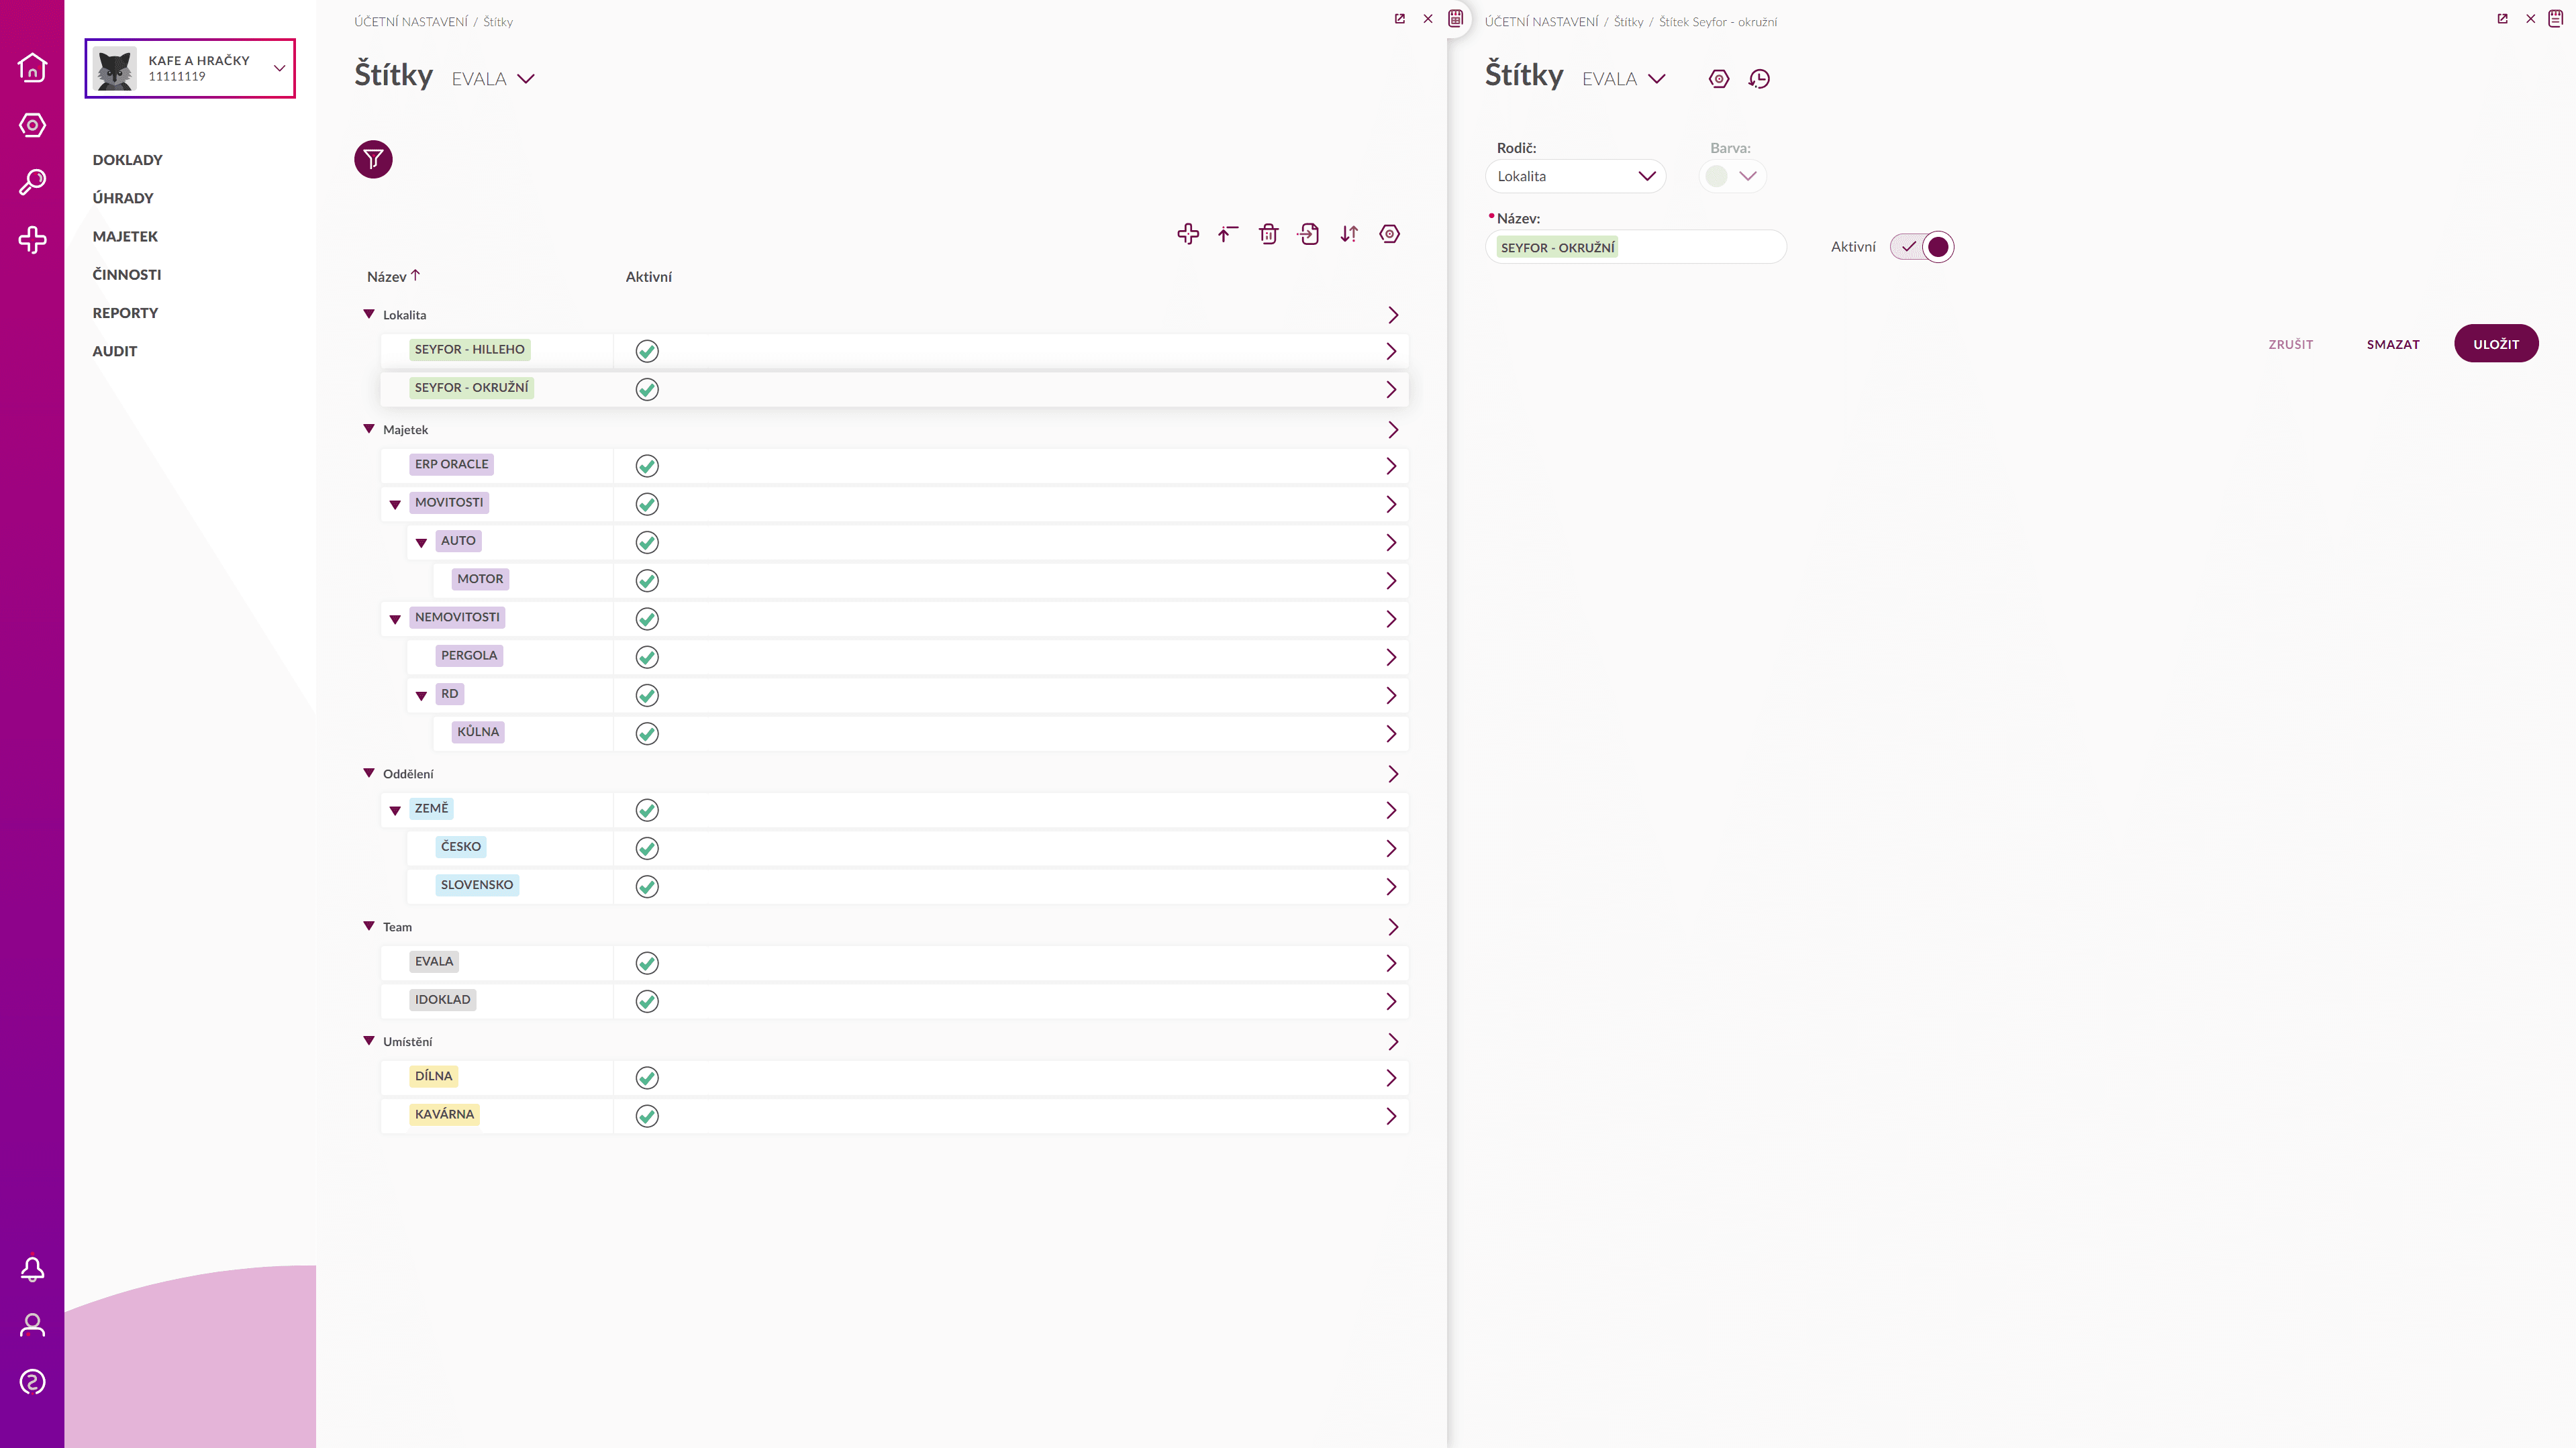Go to REPORTY menu section
This screenshot has width=2576, height=1448.
point(125,313)
